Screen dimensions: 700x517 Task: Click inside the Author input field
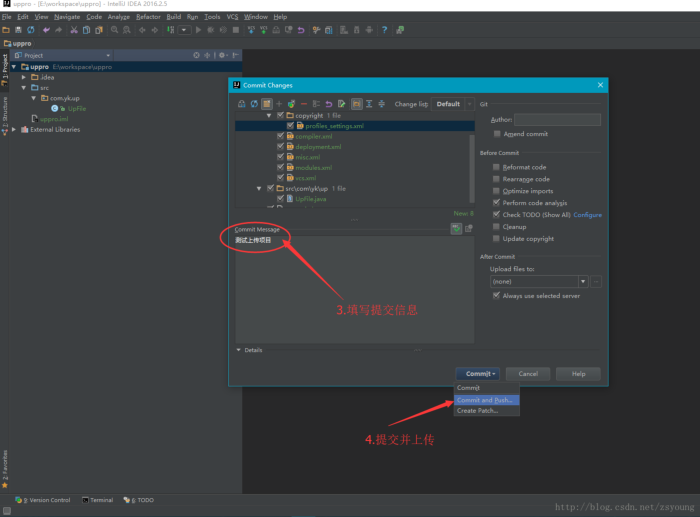tap(557, 119)
